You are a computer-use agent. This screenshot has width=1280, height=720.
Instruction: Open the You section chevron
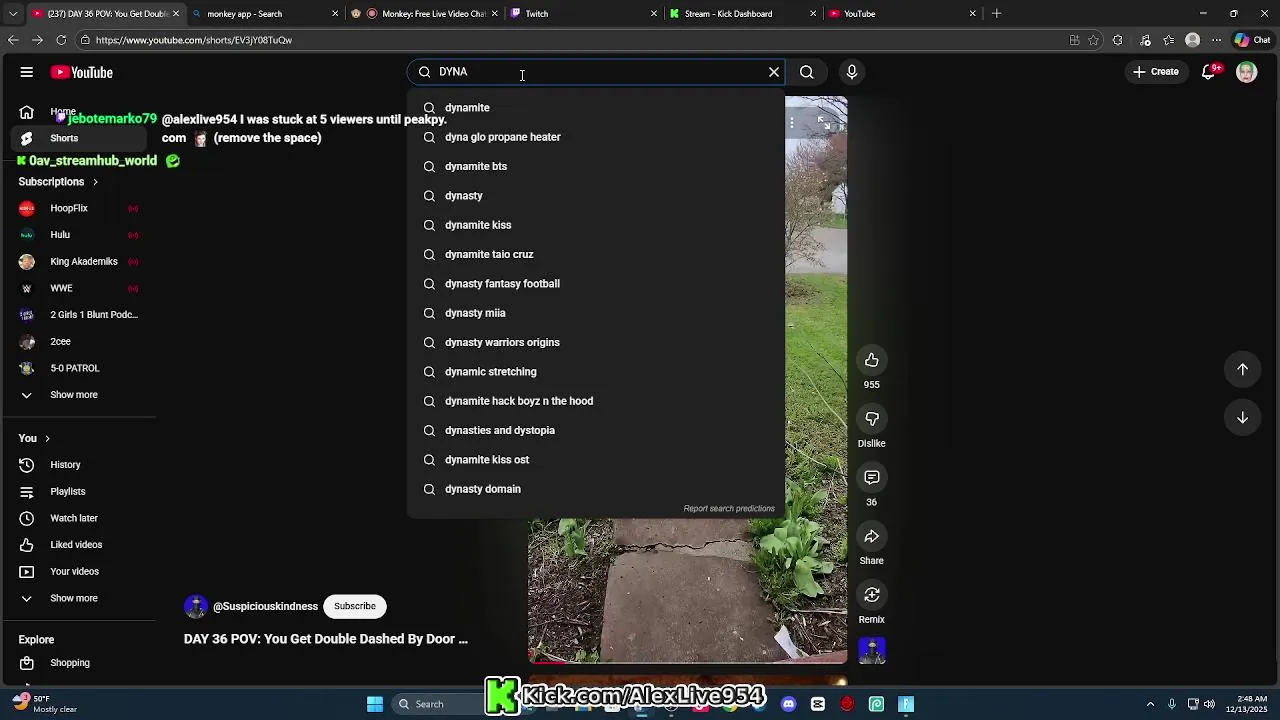pyautogui.click(x=46, y=439)
